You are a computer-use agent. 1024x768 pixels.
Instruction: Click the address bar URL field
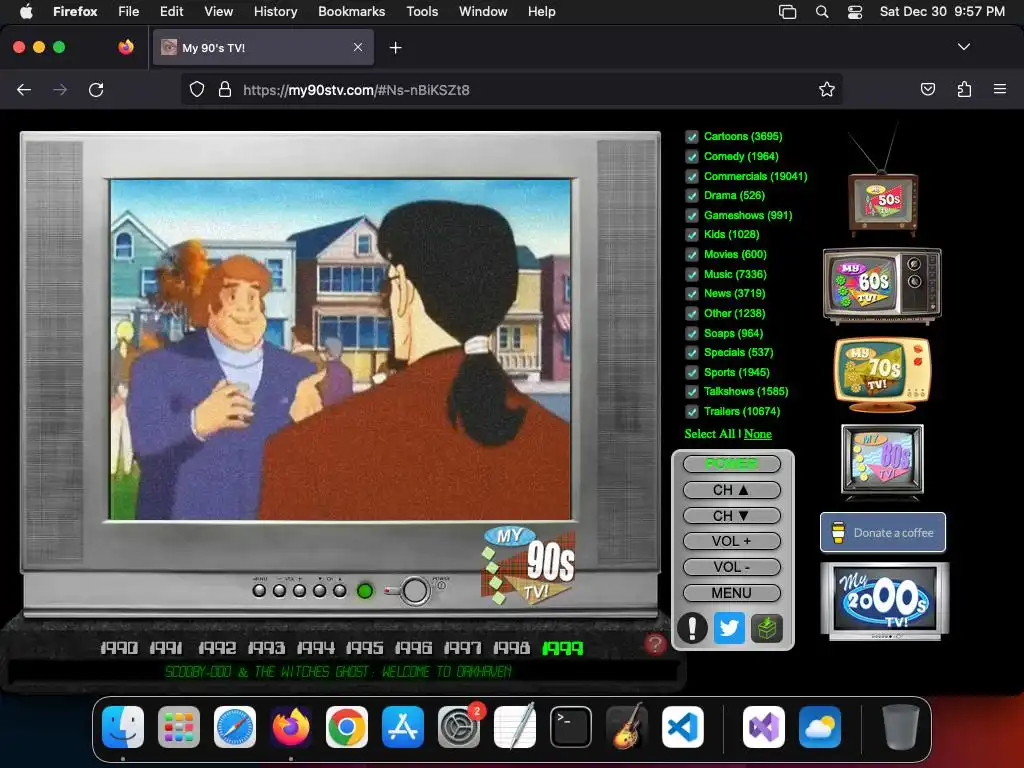[x=511, y=89]
